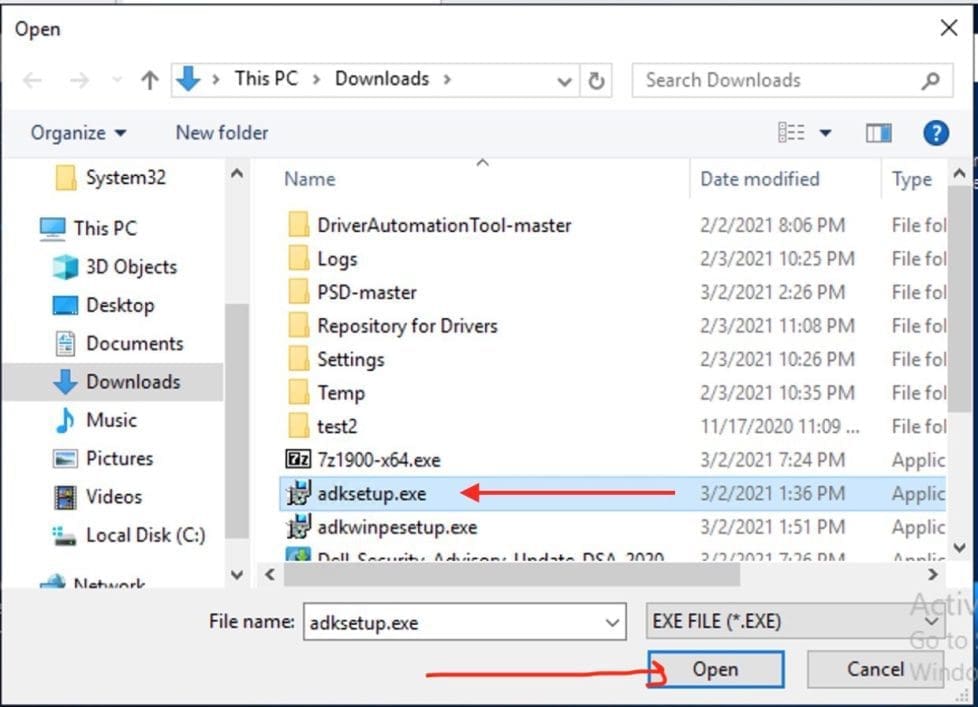The height and width of the screenshot is (707, 978).
Task: Expand the File name combo box
Action: coord(612,622)
